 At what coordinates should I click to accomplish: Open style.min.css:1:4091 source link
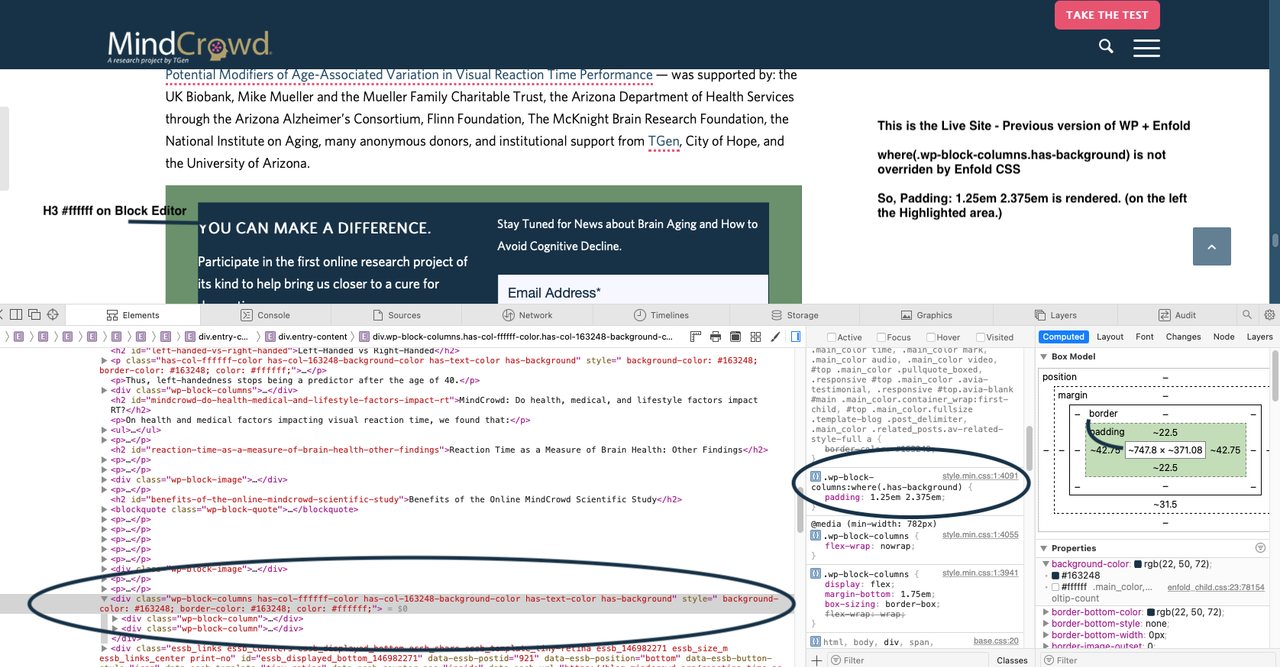(x=980, y=476)
